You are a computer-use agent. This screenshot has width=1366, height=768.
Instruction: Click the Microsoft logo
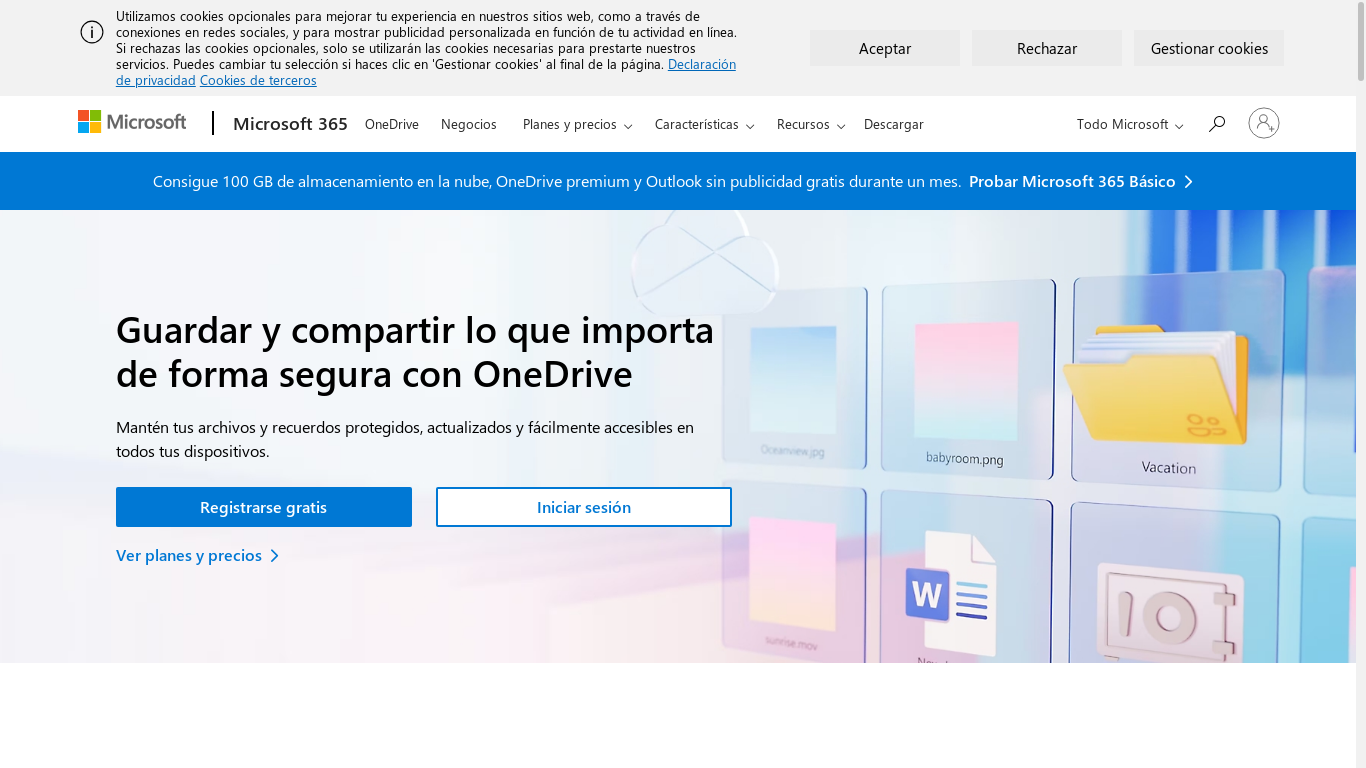(x=132, y=122)
